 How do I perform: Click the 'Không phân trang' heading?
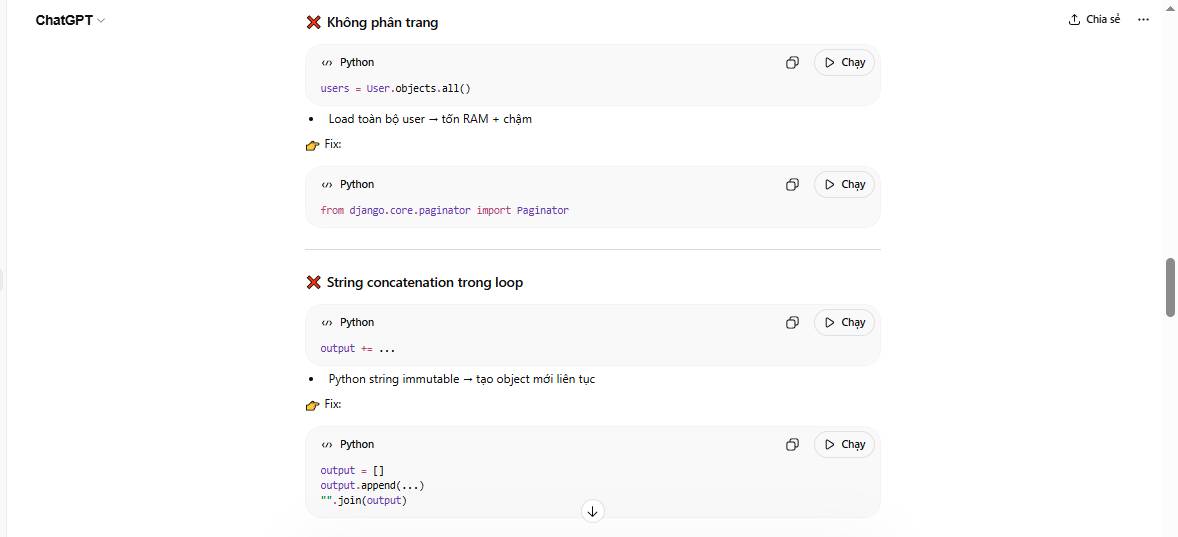[x=381, y=22]
